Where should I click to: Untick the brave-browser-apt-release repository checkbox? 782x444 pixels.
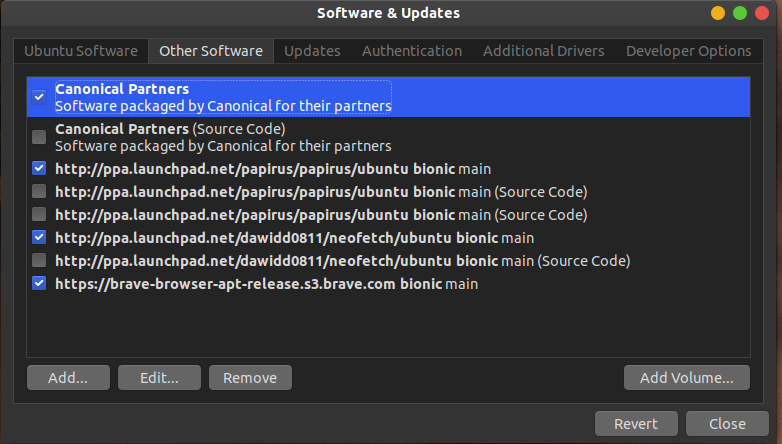39,283
